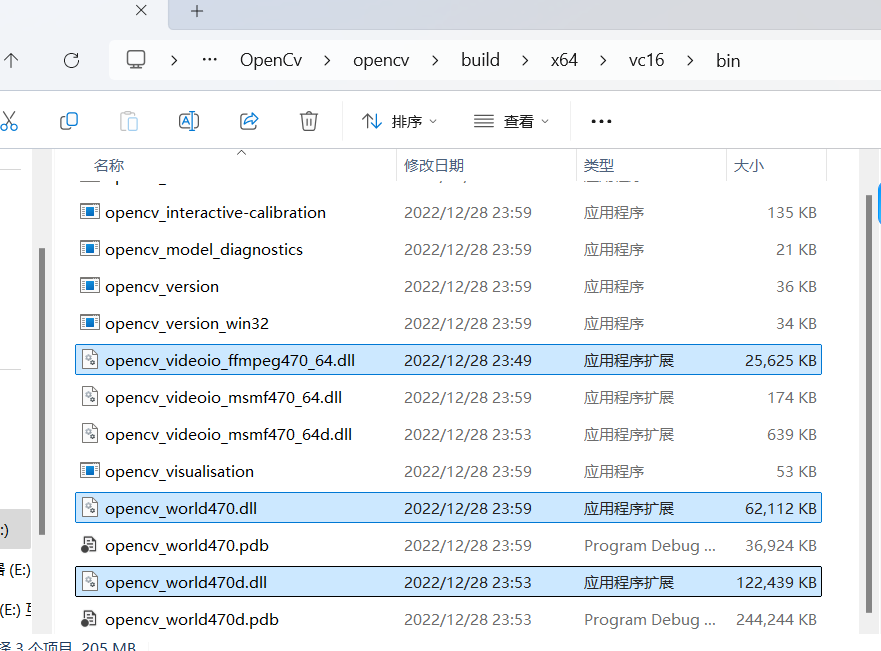Click the Delete trash can icon
The width and height of the screenshot is (881, 651).
(x=308, y=121)
